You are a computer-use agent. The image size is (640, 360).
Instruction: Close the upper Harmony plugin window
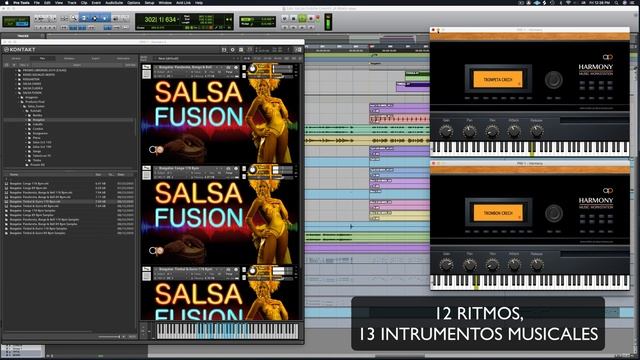pos(433,30)
